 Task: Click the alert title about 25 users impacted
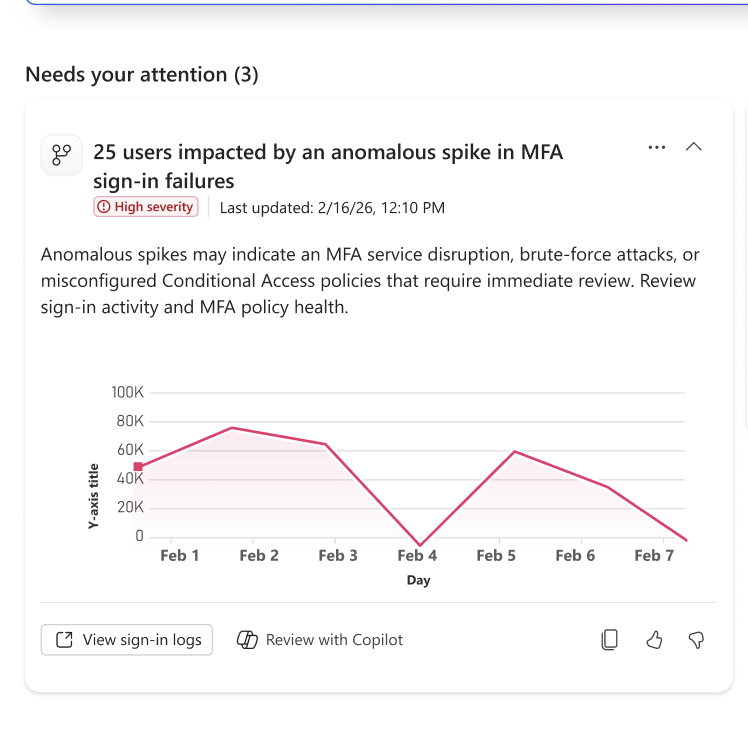pyautogui.click(x=328, y=166)
